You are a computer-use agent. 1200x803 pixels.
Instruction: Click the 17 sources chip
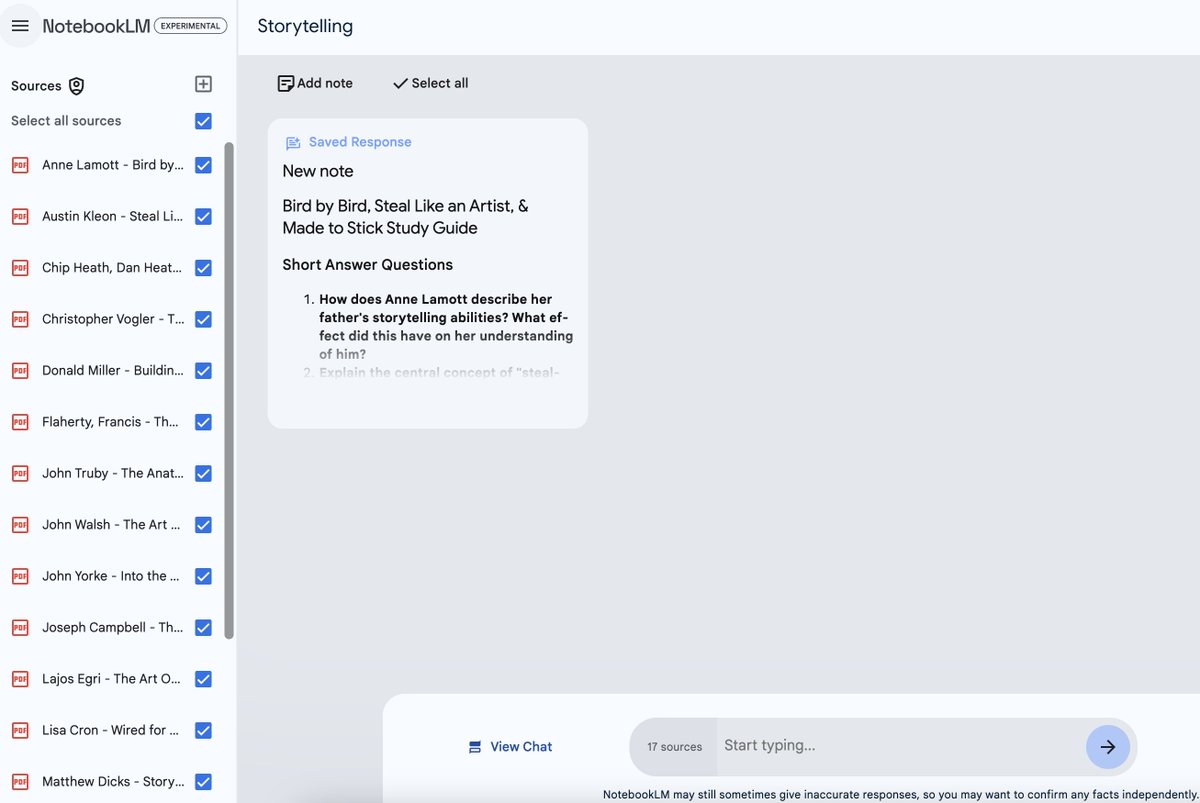tap(674, 747)
